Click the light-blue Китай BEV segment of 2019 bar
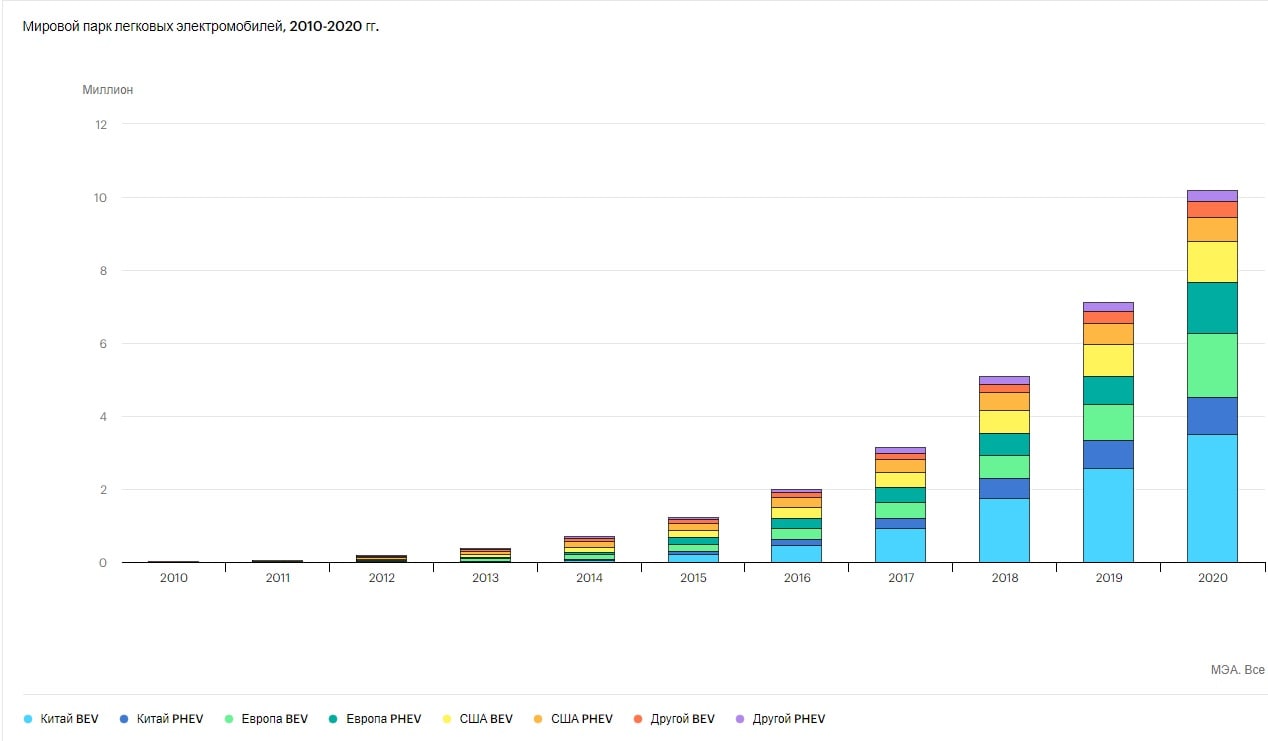Viewport: 1268px width, 741px height. pyautogui.click(x=1108, y=515)
